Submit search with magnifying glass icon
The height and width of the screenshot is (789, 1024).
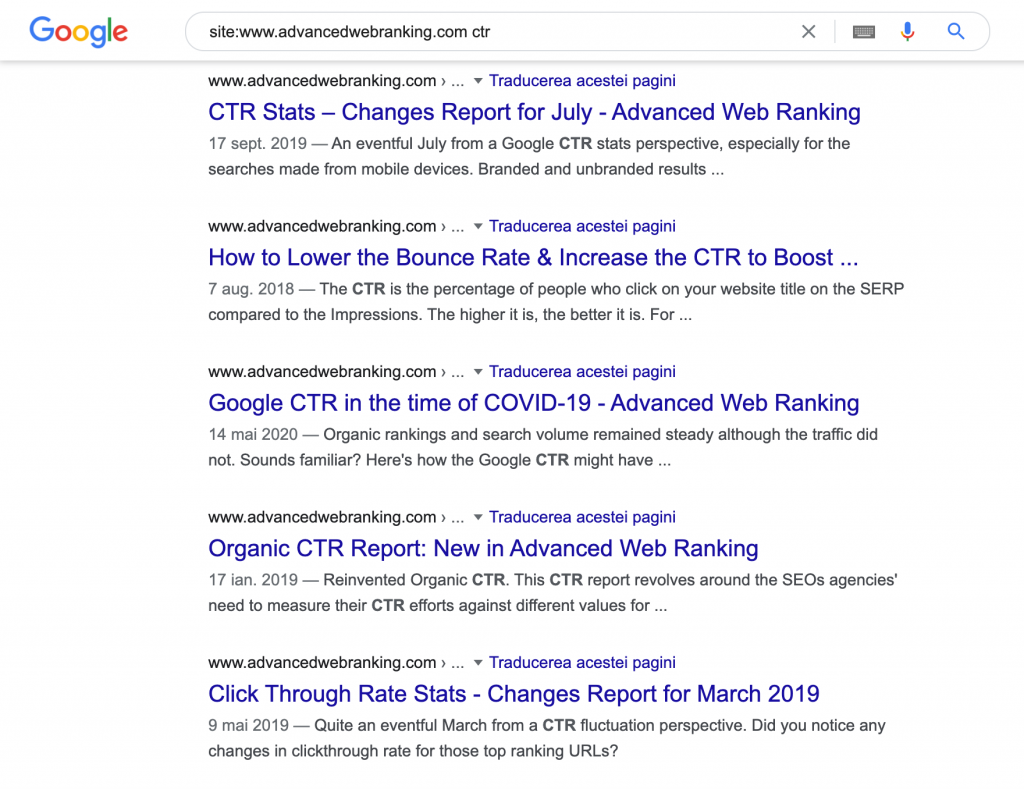[955, 31]
